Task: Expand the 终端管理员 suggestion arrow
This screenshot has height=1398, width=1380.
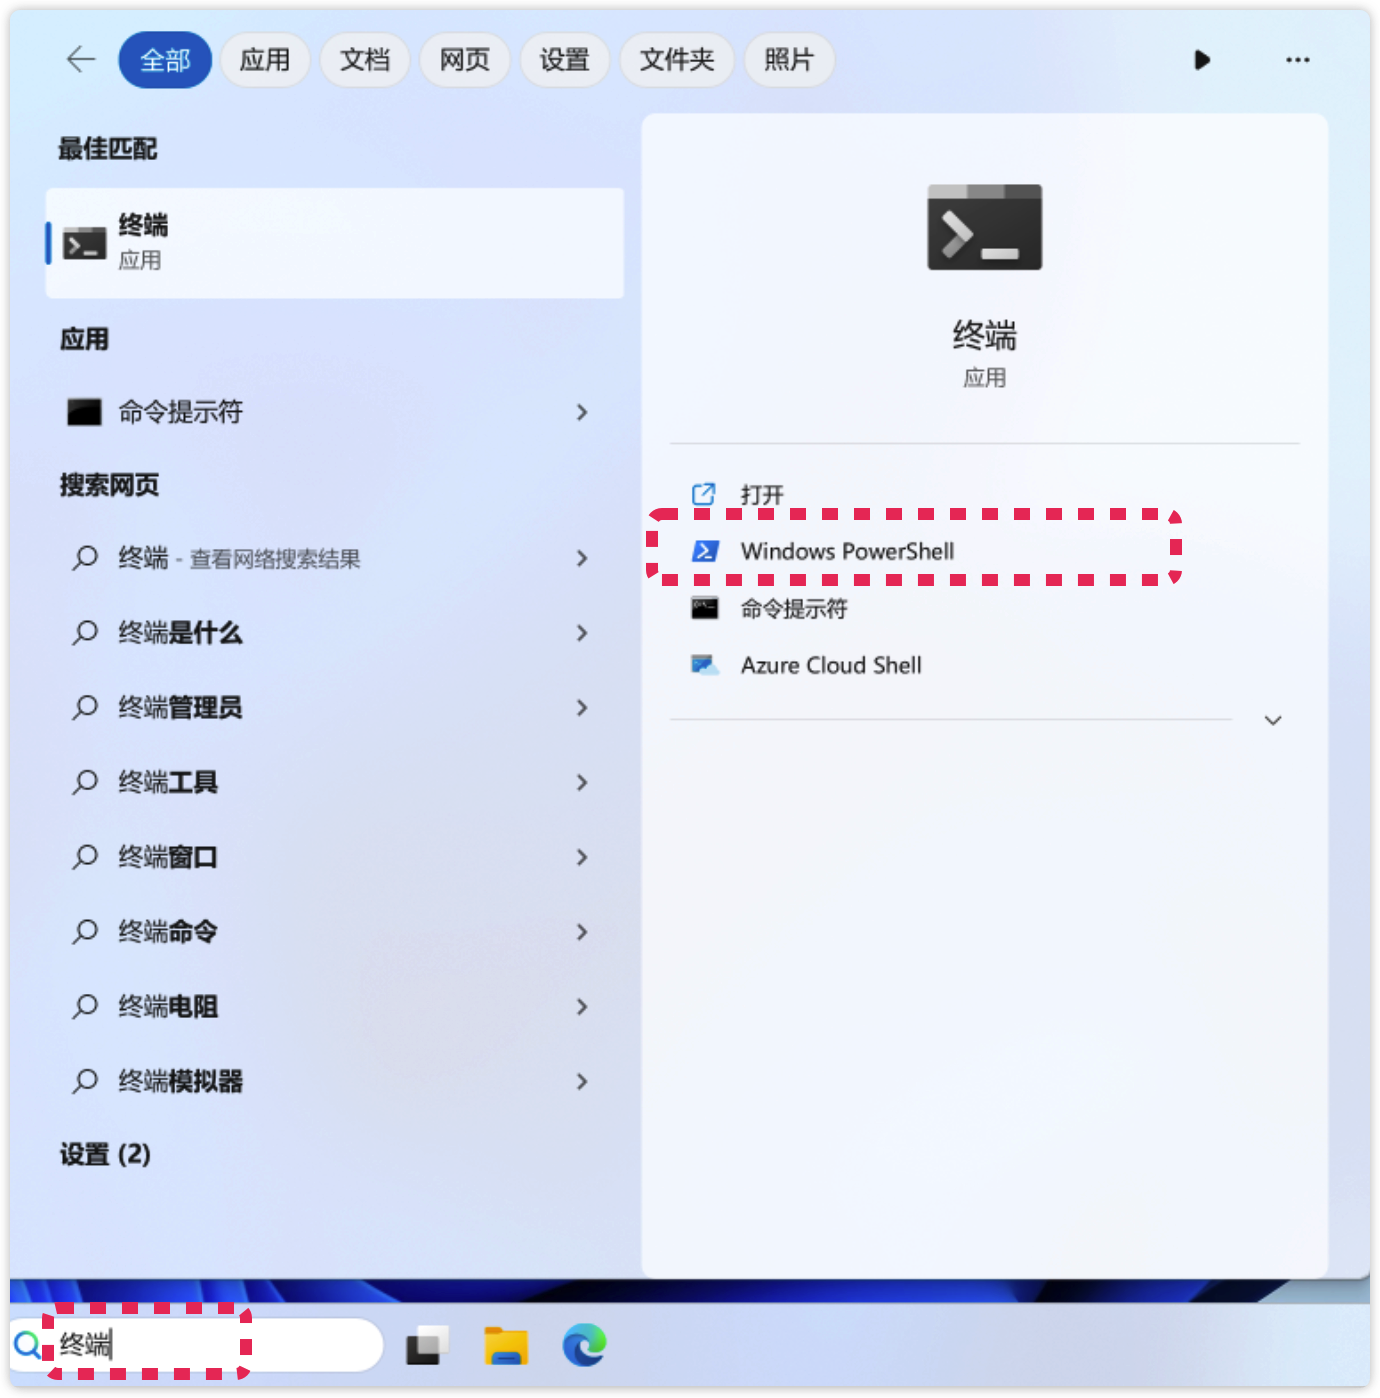Action: 582,708
